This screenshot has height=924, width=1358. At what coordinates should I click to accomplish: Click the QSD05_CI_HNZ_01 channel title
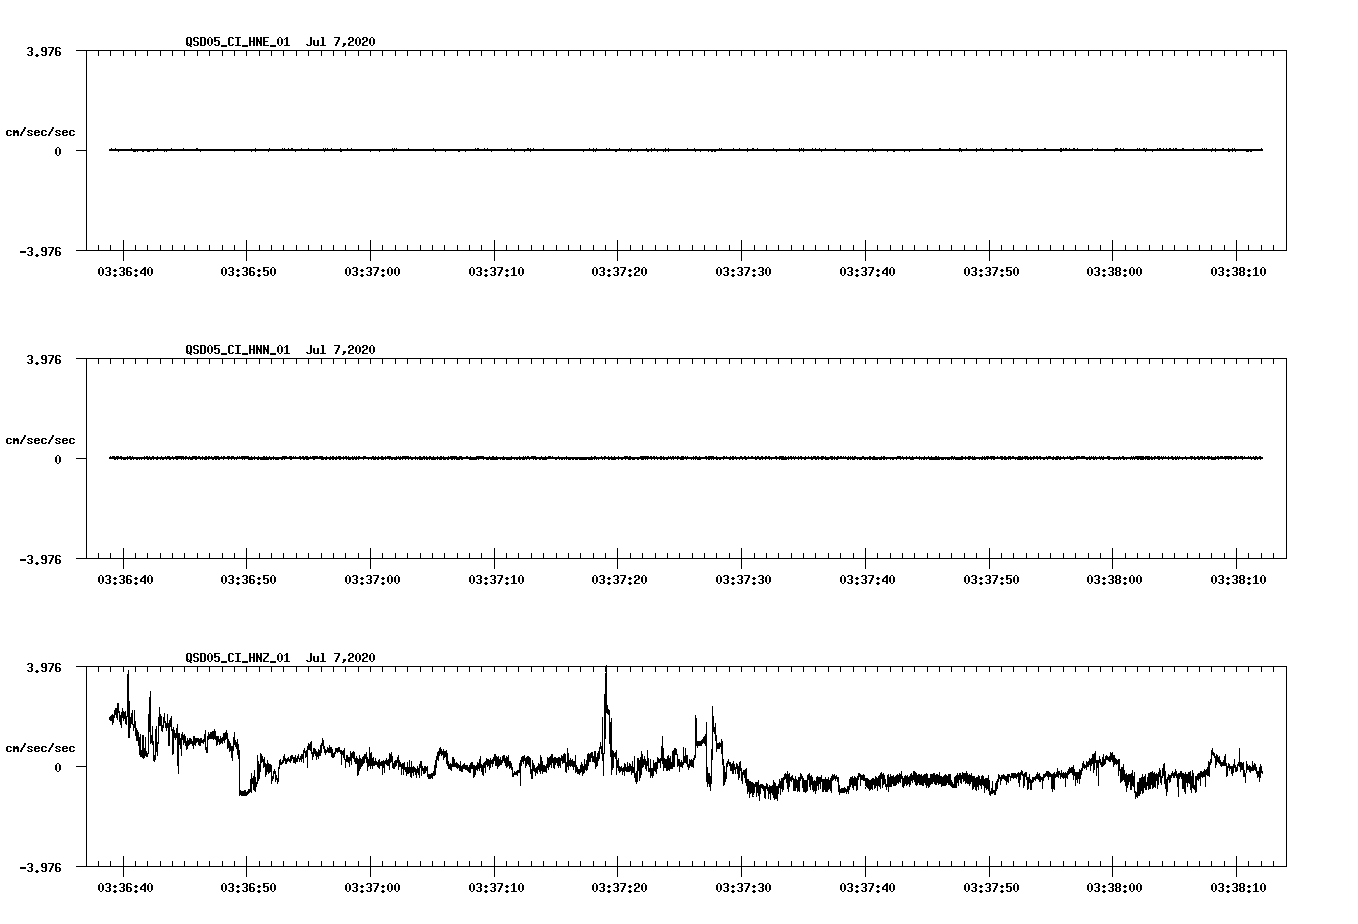238,658
